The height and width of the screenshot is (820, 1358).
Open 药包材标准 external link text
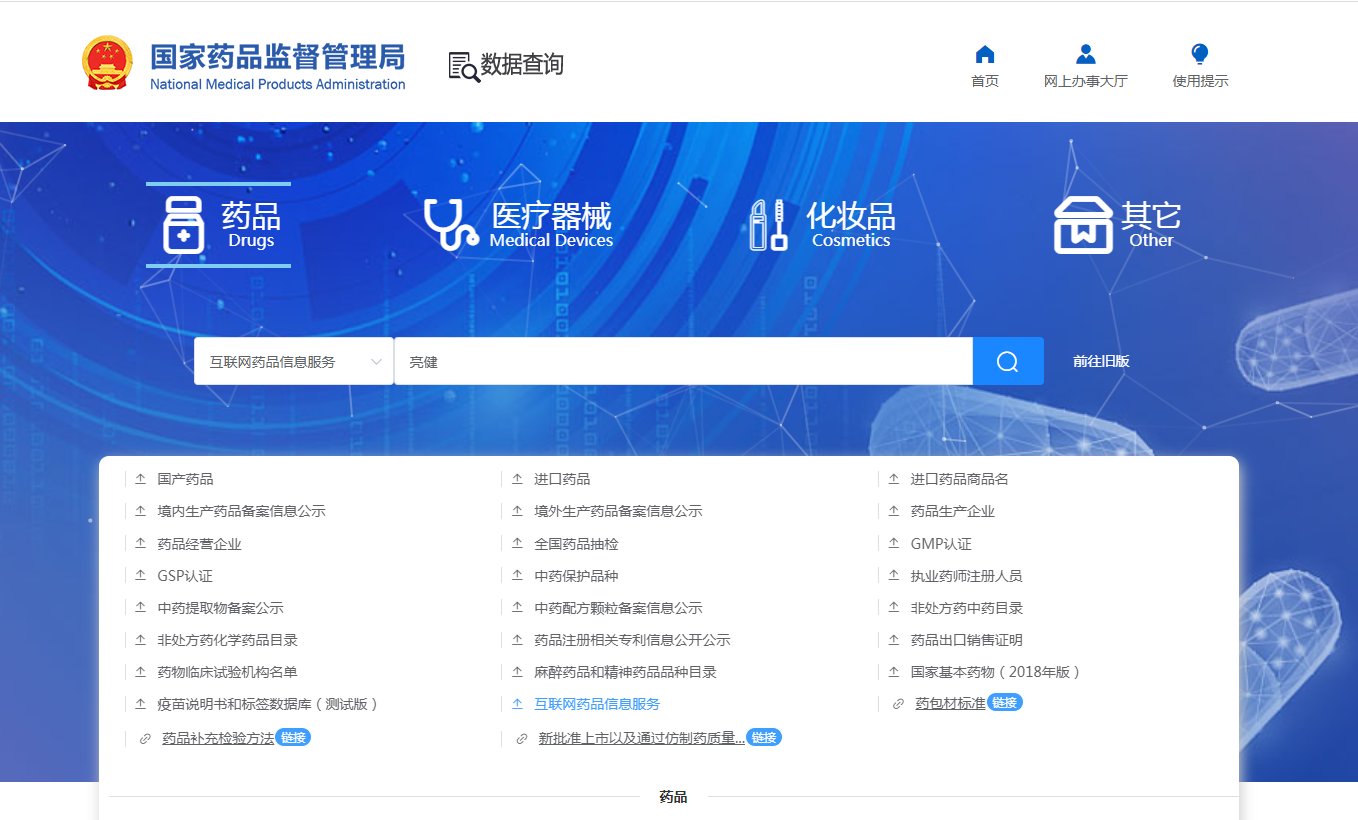(x=950, y=704)
